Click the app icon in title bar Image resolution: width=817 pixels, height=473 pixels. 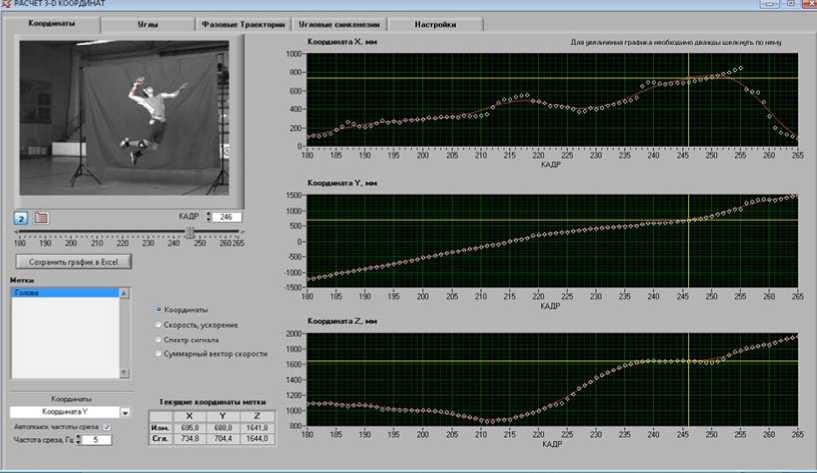pyautogui.click(x=6, y=5)
